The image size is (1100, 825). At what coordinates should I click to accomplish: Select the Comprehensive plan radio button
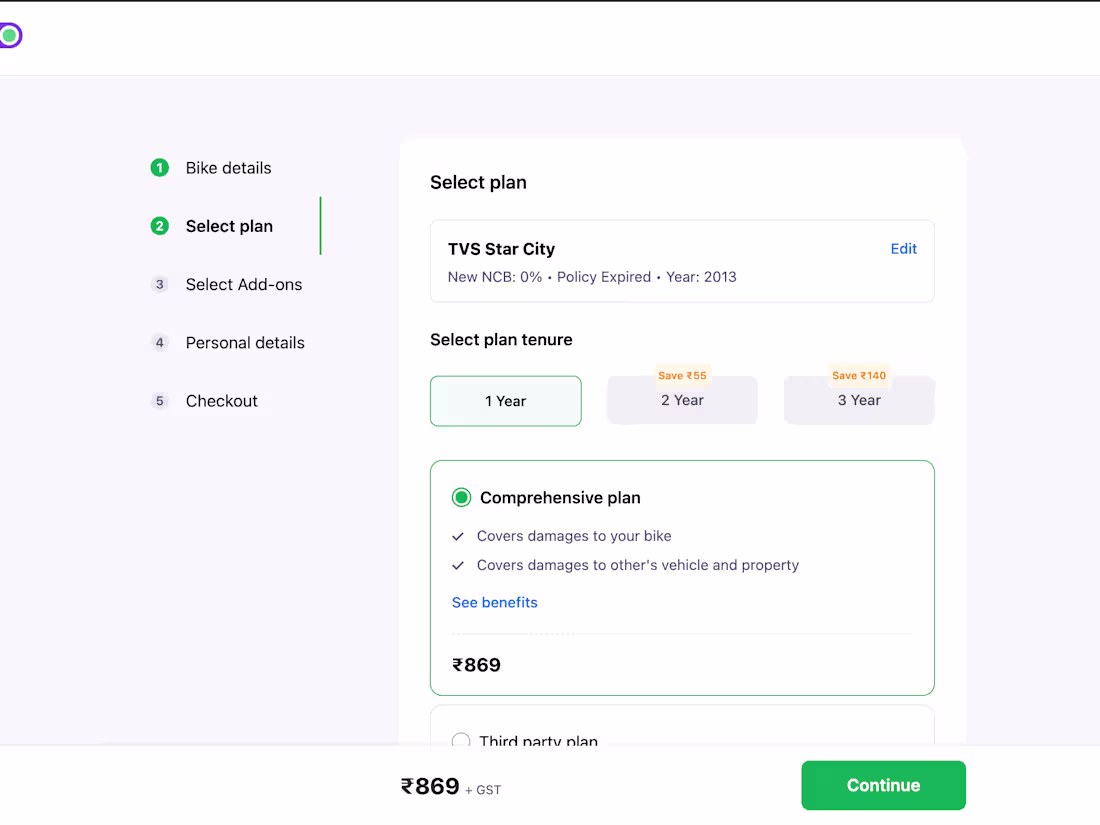461,498
